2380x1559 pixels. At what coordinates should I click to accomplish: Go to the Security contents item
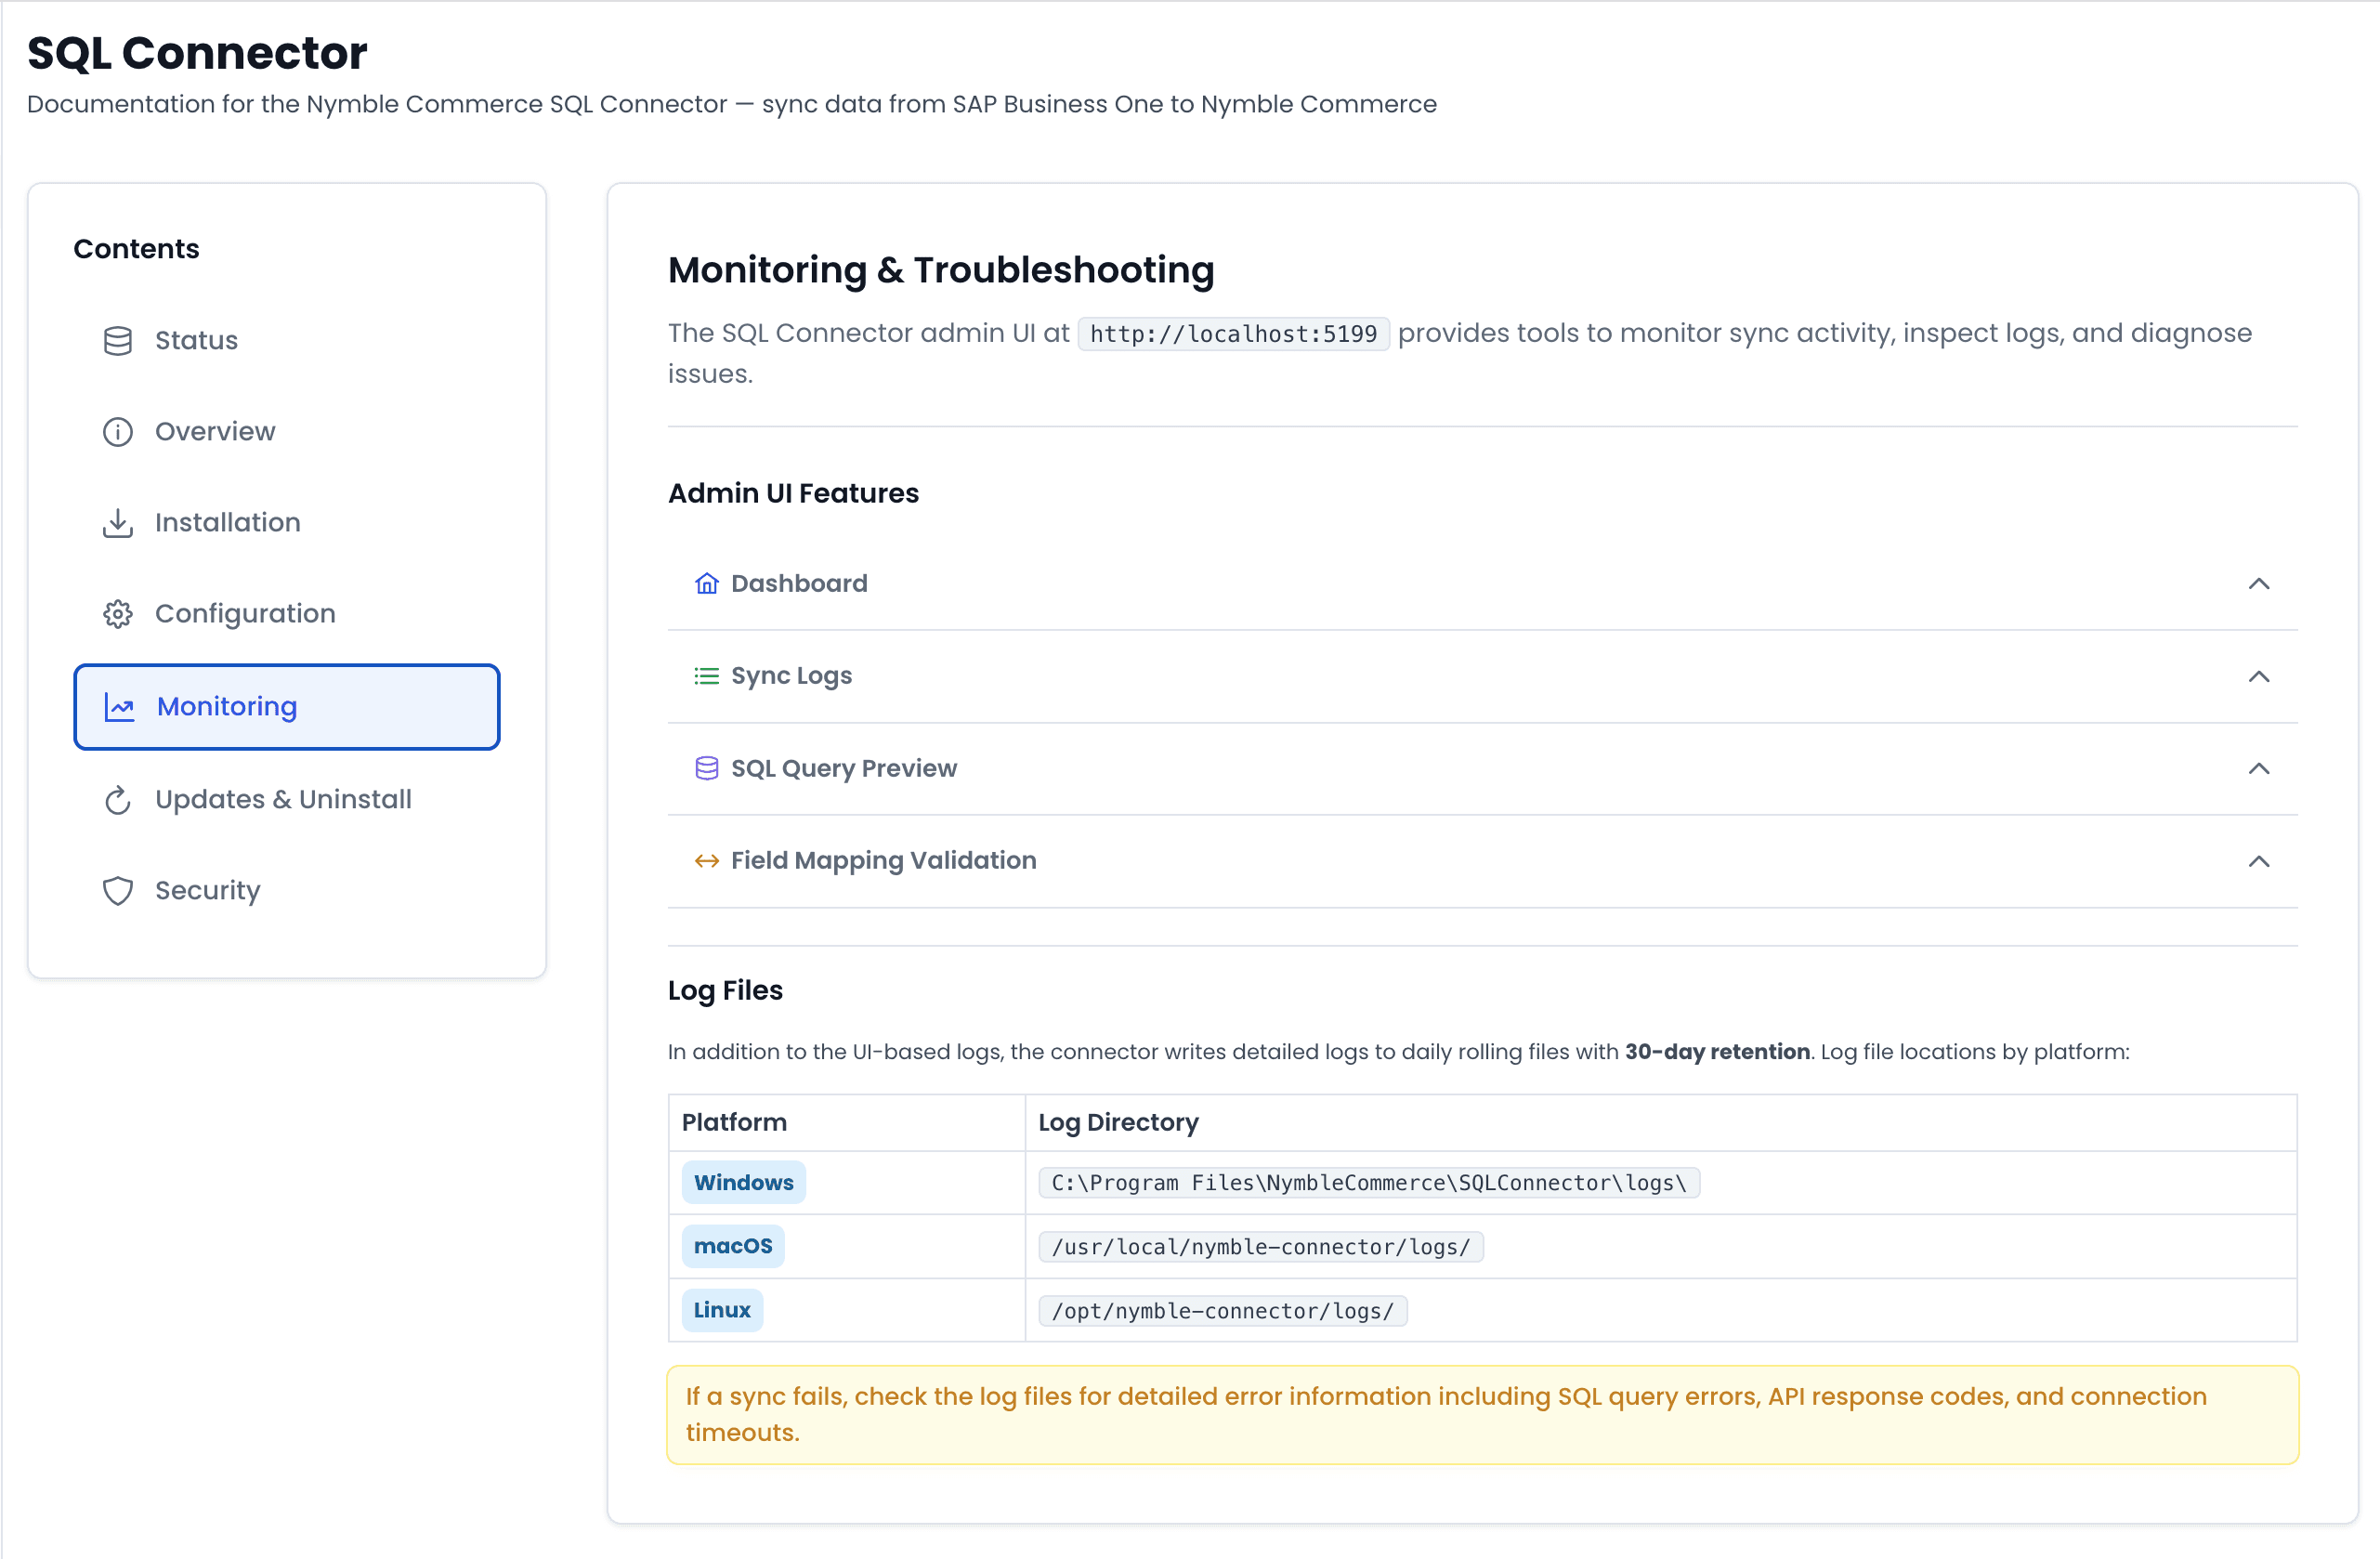[x=208, y=891]
